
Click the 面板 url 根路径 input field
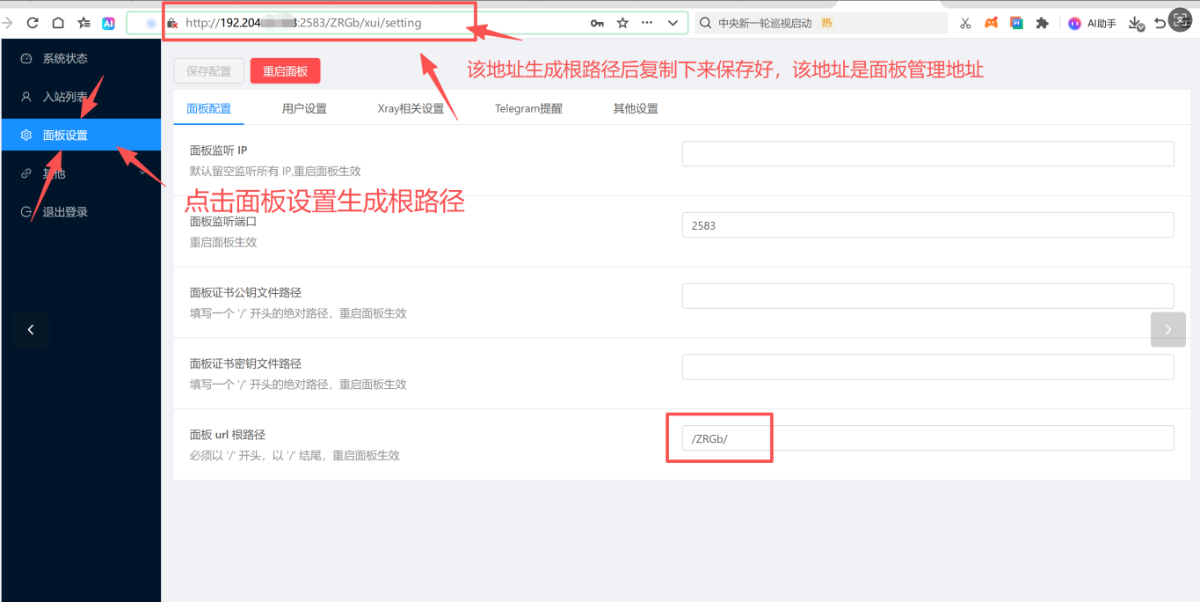click(927, 438)
